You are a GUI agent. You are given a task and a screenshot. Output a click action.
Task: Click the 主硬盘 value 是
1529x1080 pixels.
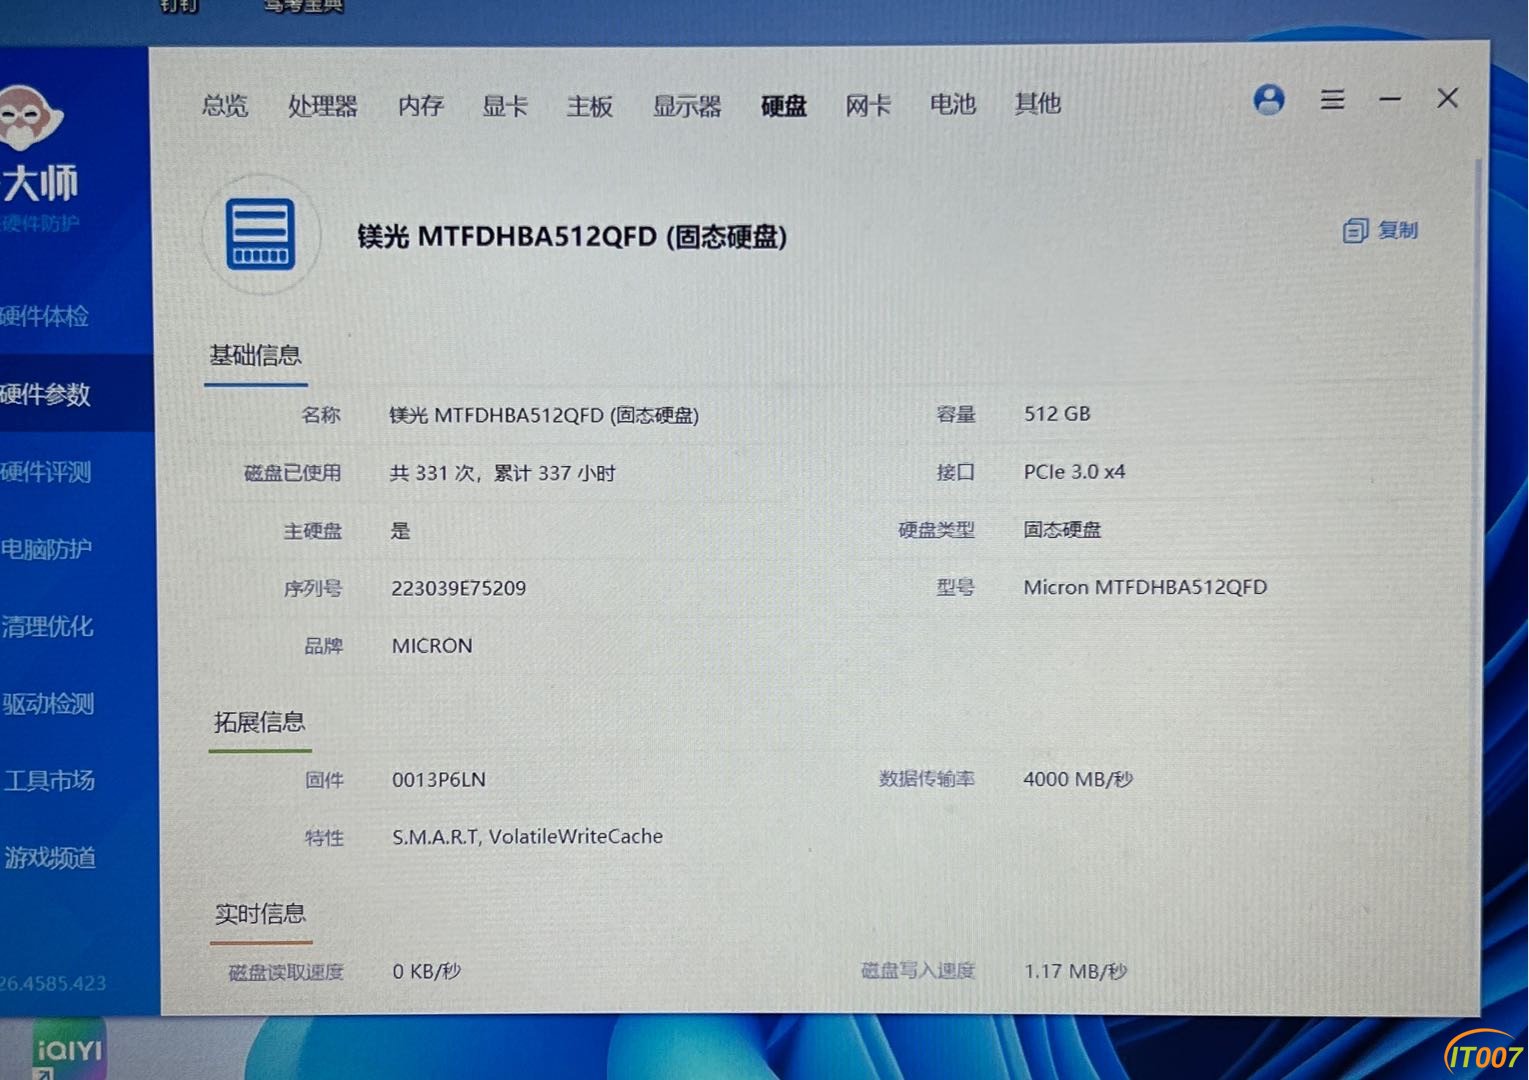pos(400,530)
